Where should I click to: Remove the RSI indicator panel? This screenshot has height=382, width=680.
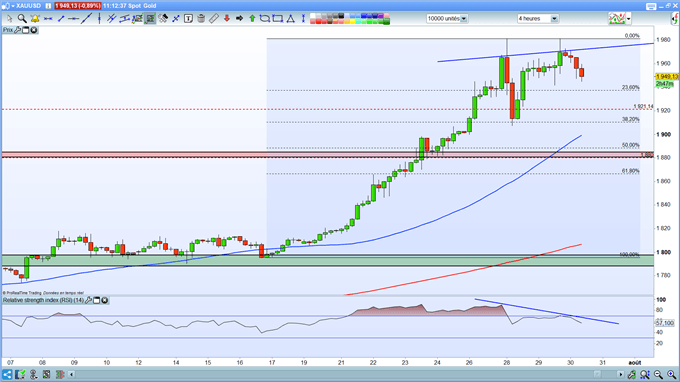click(105, 300)
